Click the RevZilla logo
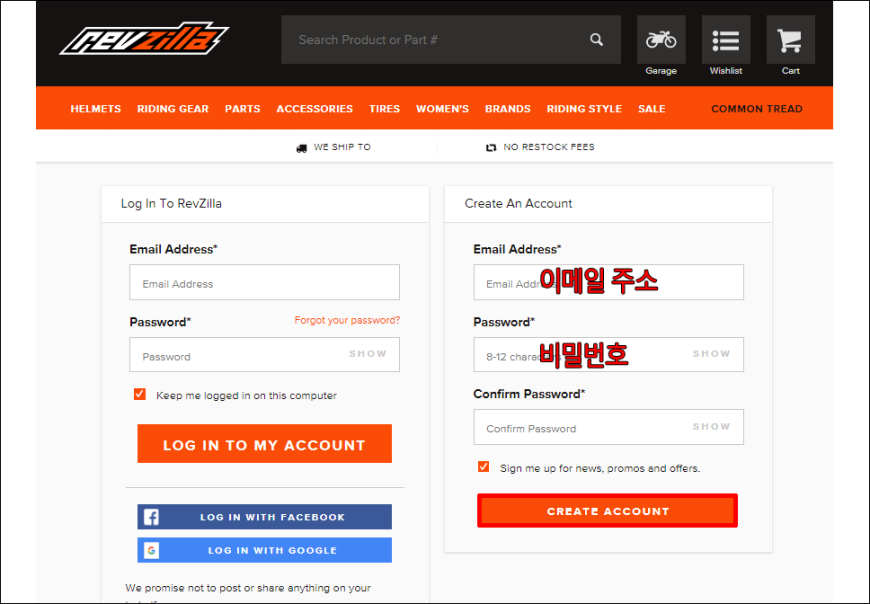This screenshot has width=870, height=604. tap(144, 39)
